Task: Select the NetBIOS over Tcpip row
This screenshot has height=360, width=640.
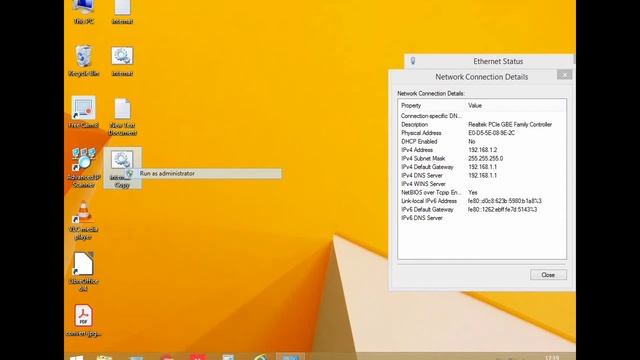Action: point(431,192)
